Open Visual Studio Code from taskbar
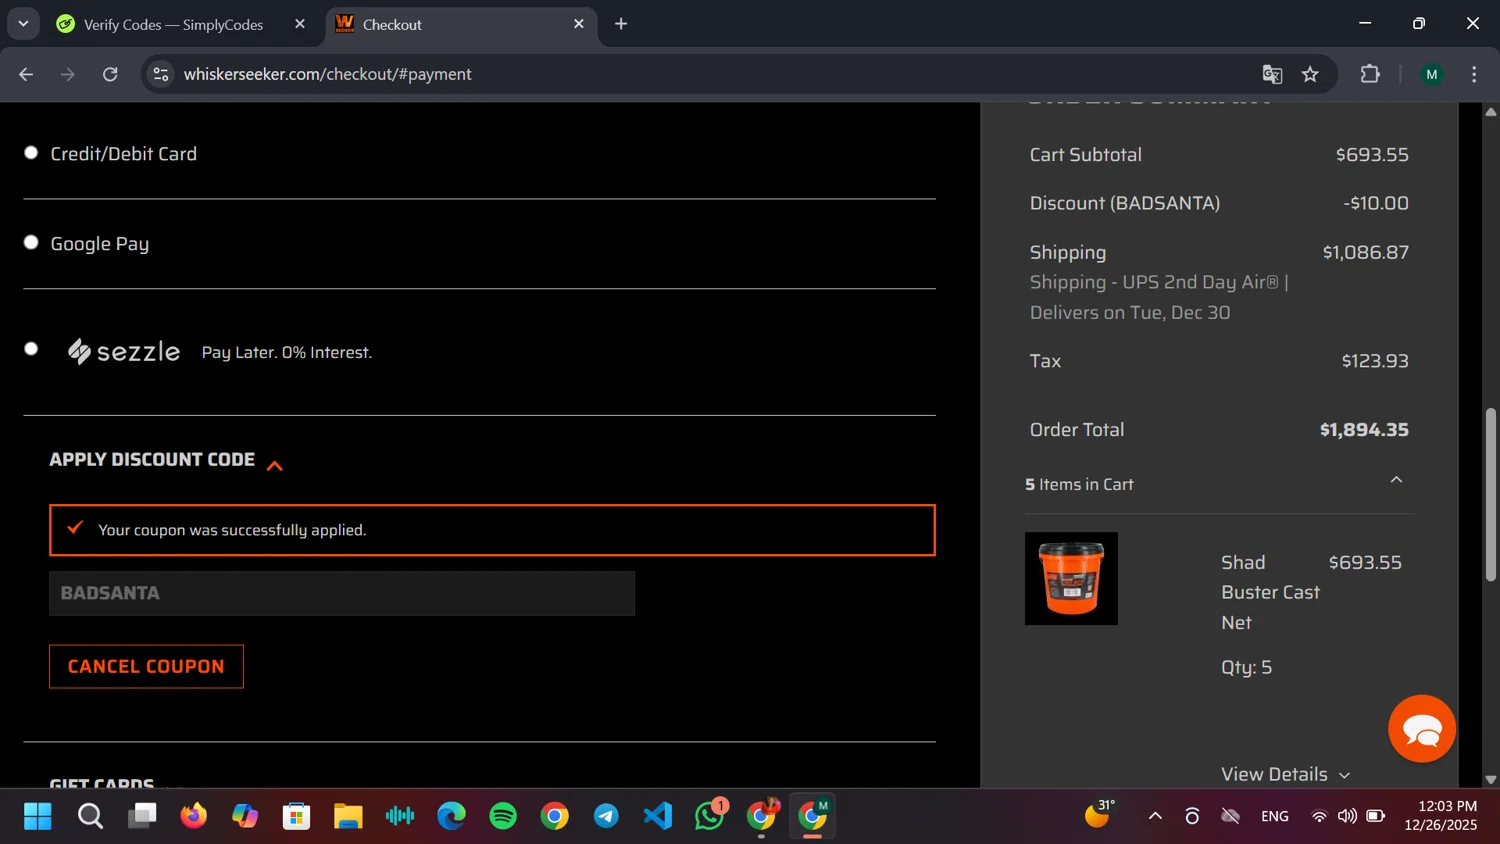Viewport: 1500px width, 844px height. tap(658, 816)
